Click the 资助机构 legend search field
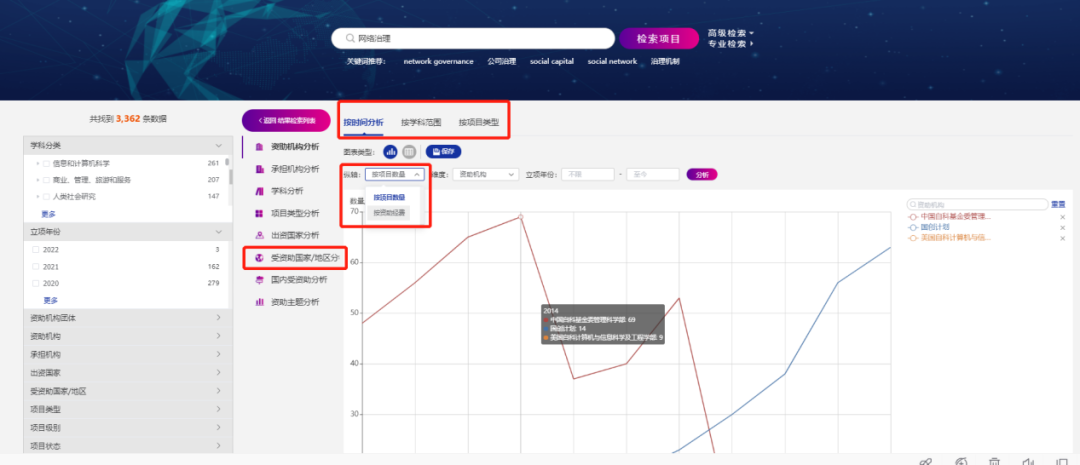Image resolution: width=1080 pixels, height=465 pixels. click(x=976, y=204)
